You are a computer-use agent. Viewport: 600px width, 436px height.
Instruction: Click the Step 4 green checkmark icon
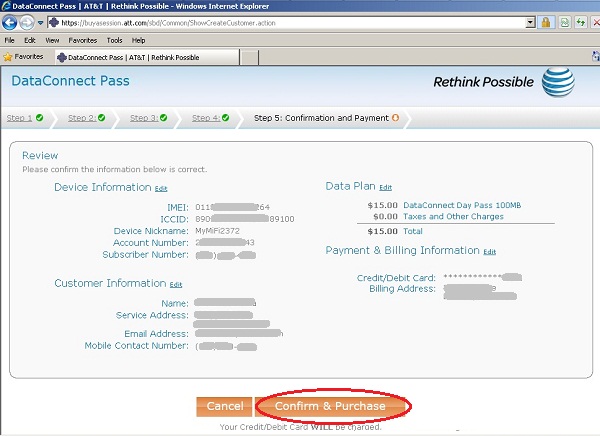tap(225, 118)
